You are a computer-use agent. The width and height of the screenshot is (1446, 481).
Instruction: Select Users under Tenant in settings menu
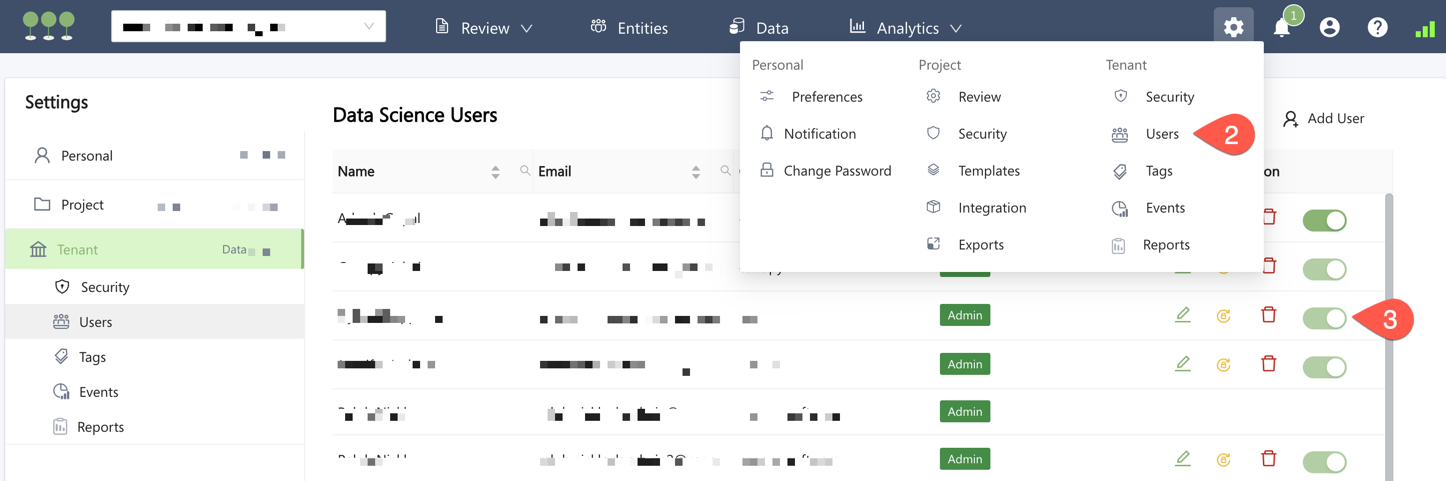(1161, 134)
